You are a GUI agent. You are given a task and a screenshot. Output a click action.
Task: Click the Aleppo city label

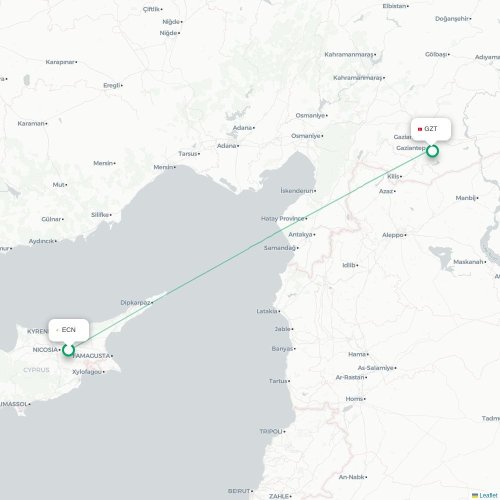pos(393,235)
